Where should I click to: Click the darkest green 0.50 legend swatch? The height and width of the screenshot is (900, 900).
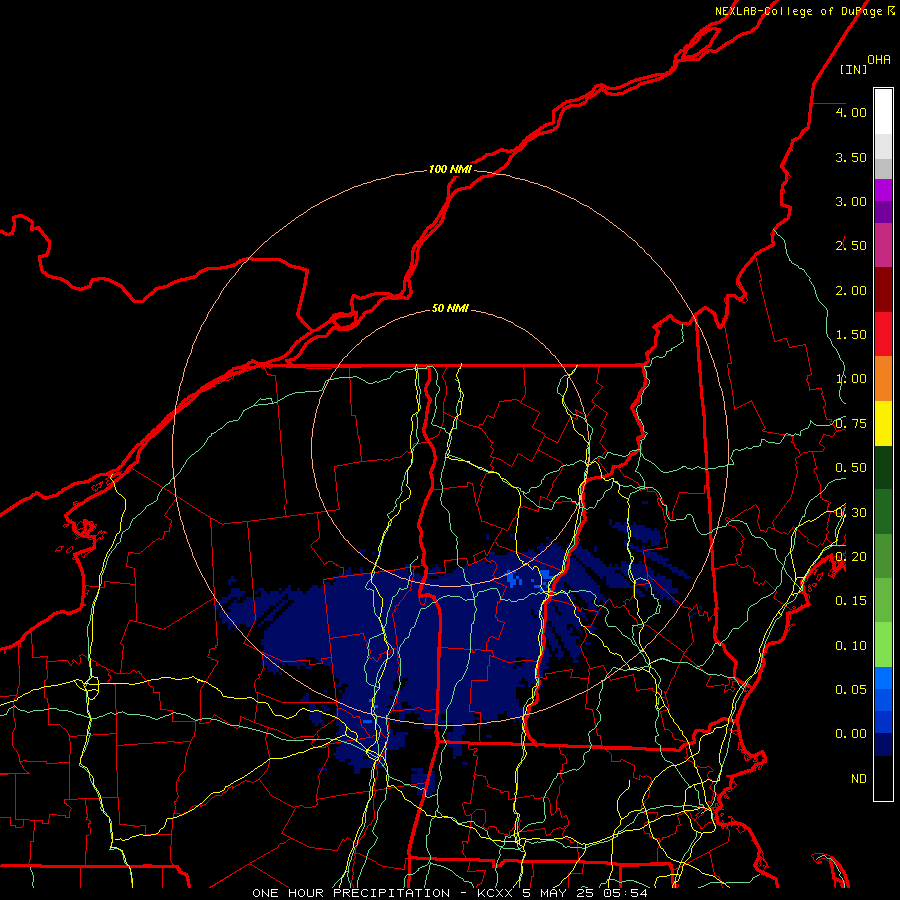click(883, 467)
